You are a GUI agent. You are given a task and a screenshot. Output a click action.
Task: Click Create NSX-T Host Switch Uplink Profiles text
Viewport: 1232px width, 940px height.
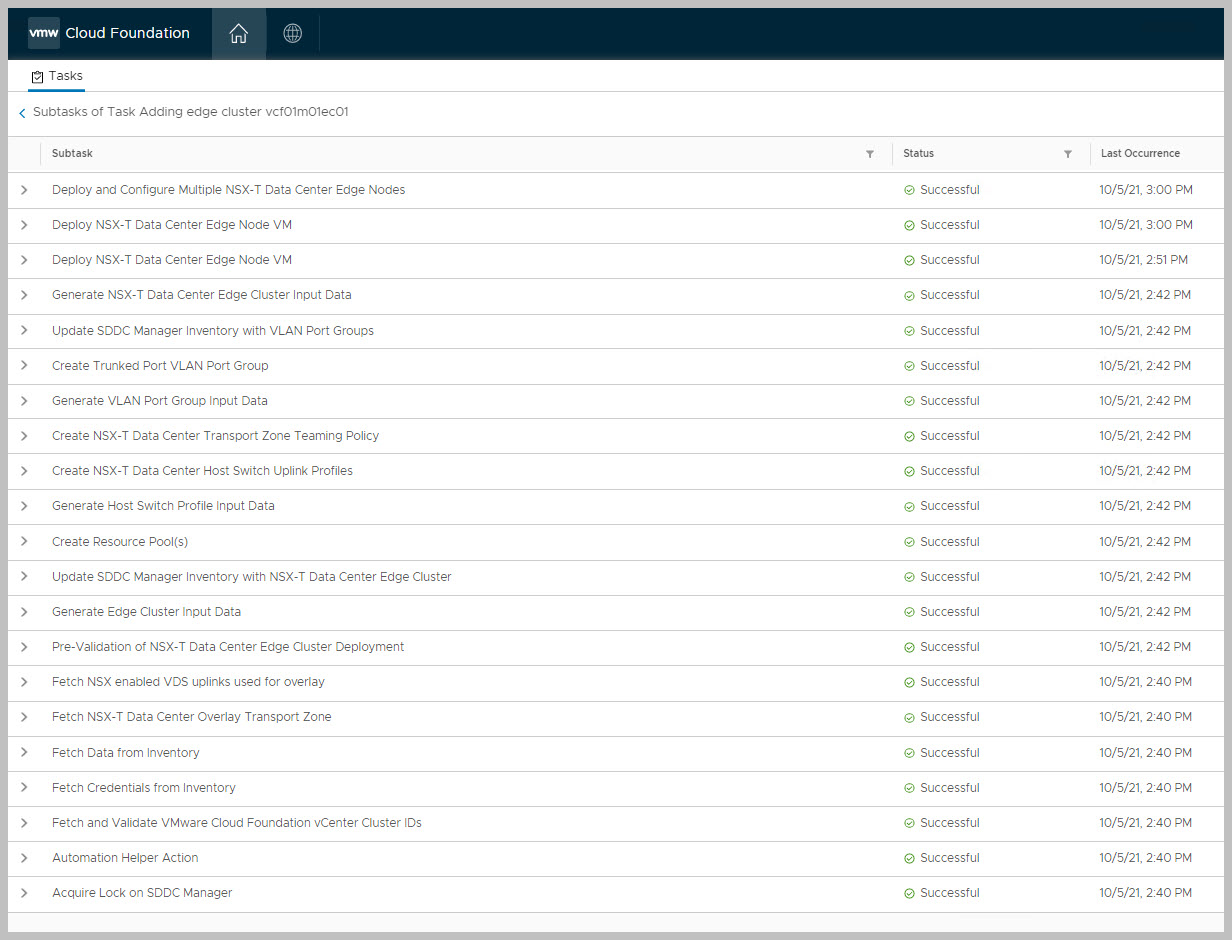click(202, 471)
